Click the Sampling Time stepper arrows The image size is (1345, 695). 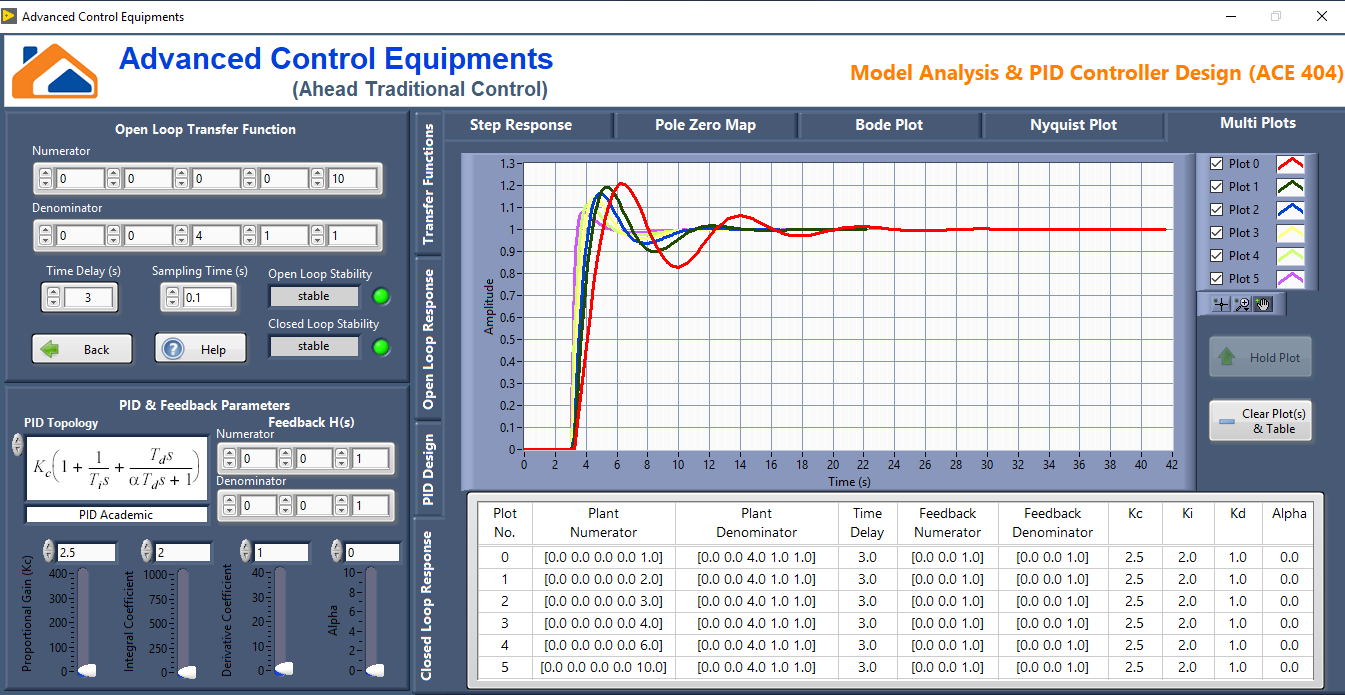tap(171, 297)
